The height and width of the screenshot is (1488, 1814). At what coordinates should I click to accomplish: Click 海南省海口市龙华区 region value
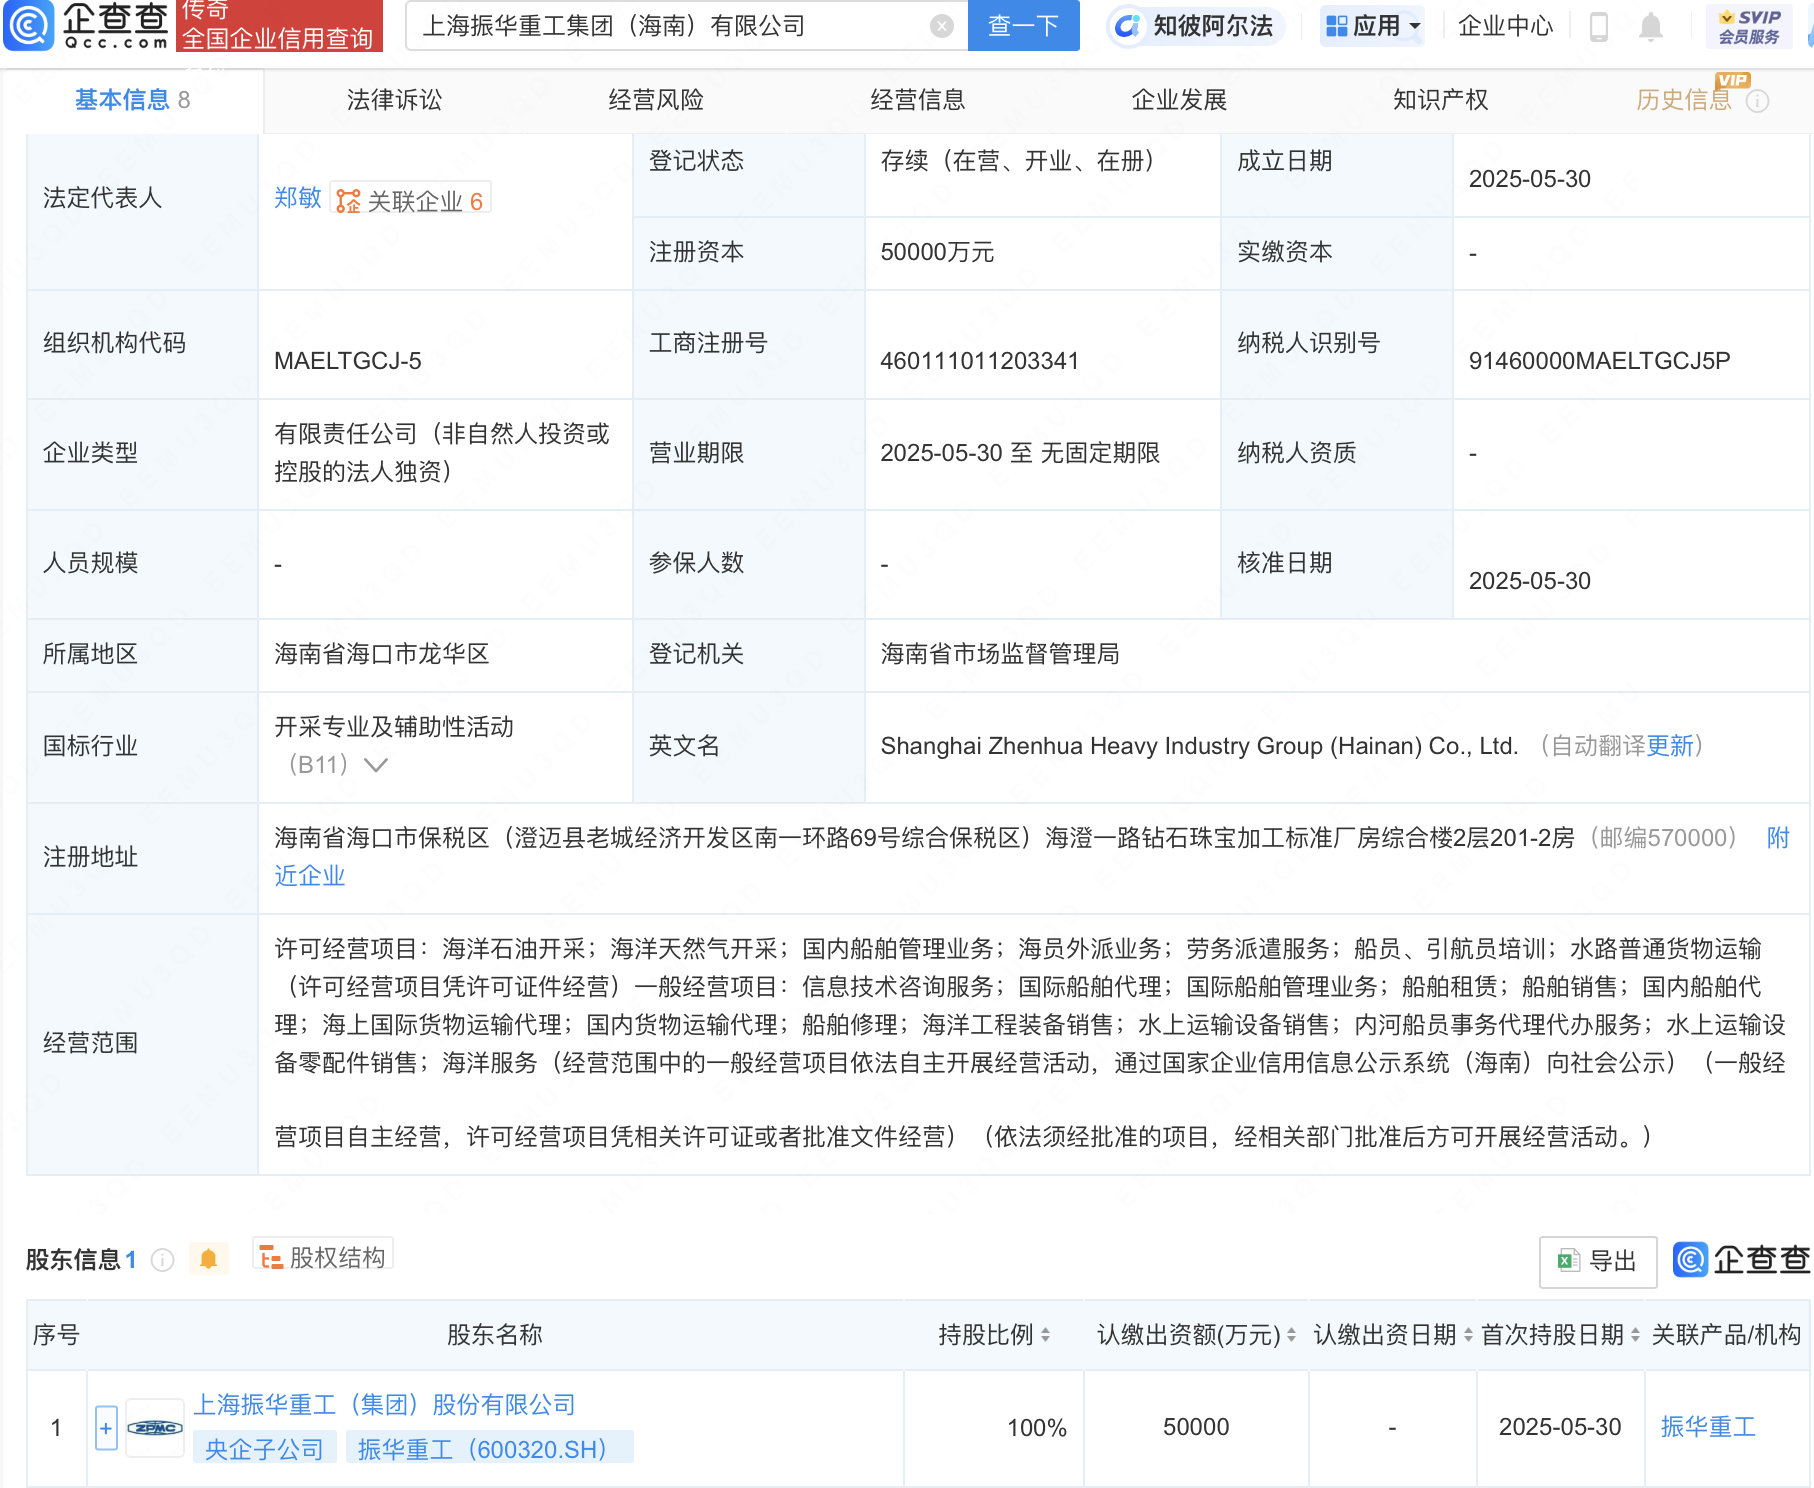(382, 654)
